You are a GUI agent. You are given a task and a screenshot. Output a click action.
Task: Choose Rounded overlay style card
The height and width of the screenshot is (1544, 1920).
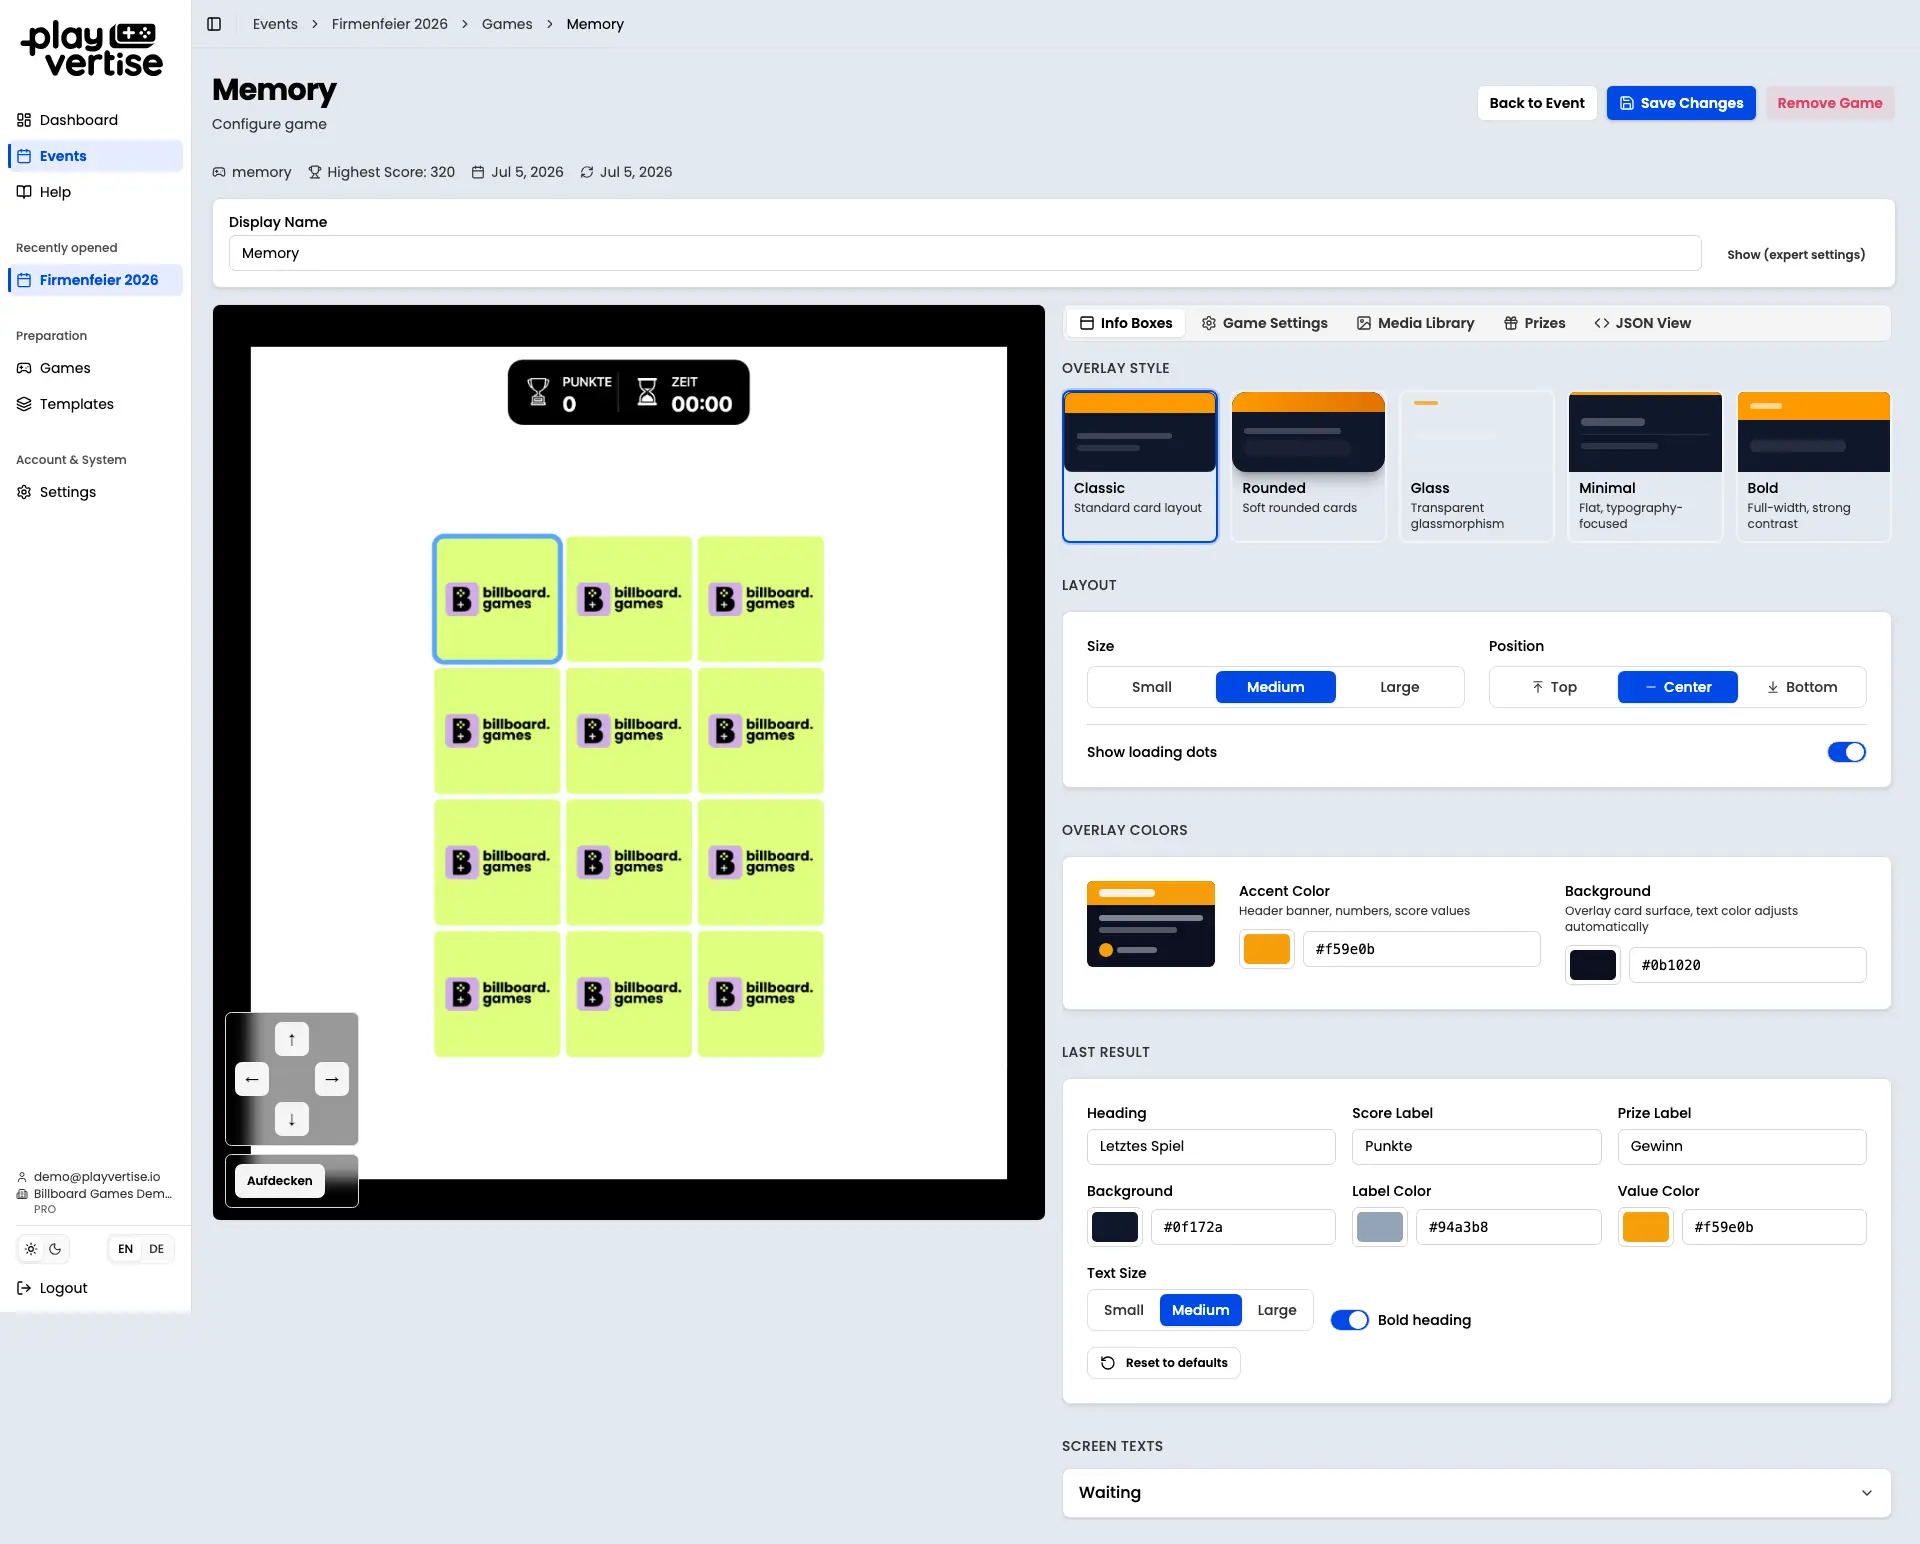[1308, 466]
